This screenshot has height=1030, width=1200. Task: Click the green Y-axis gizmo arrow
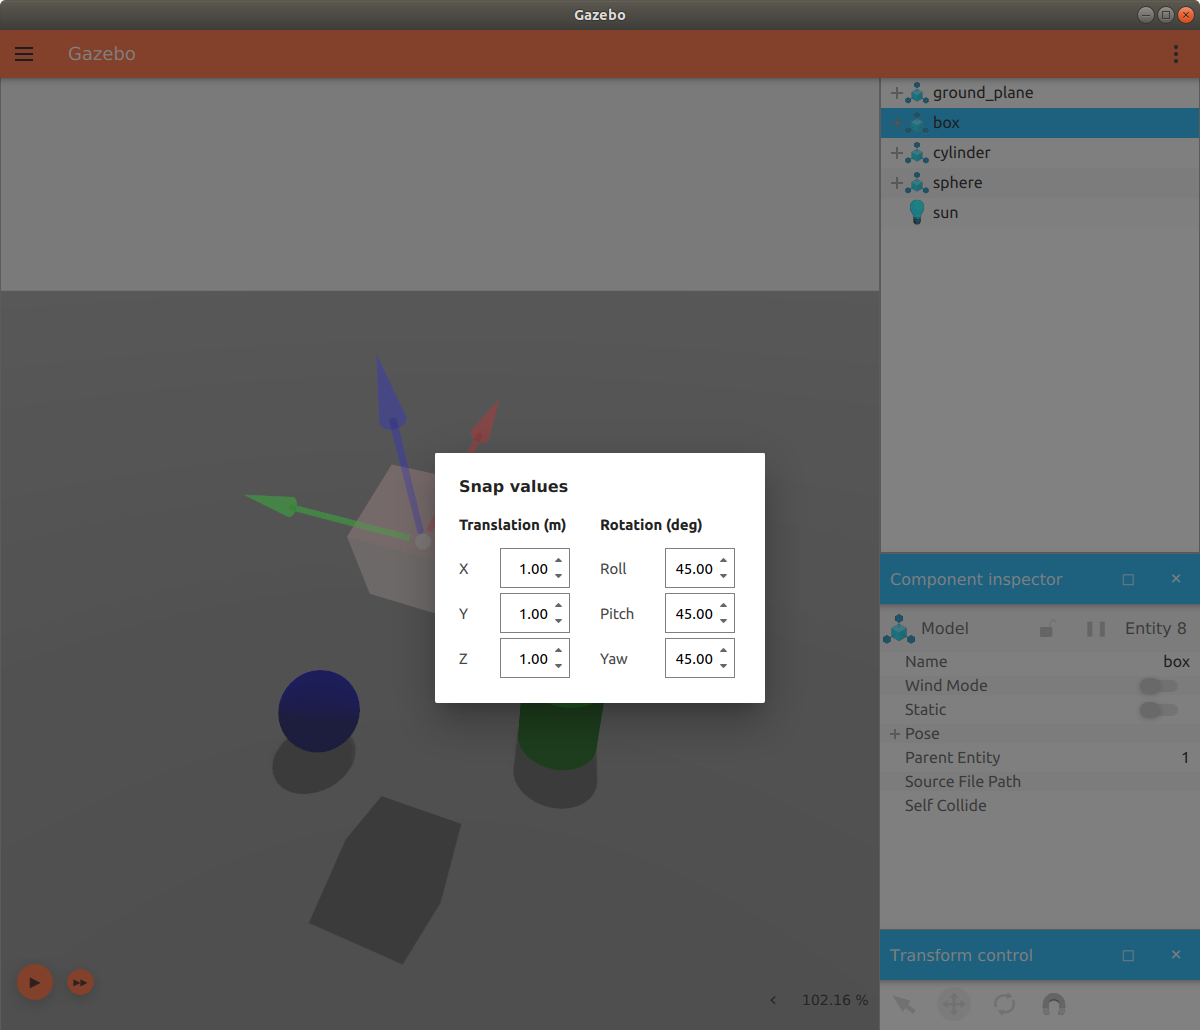point(290,507)
